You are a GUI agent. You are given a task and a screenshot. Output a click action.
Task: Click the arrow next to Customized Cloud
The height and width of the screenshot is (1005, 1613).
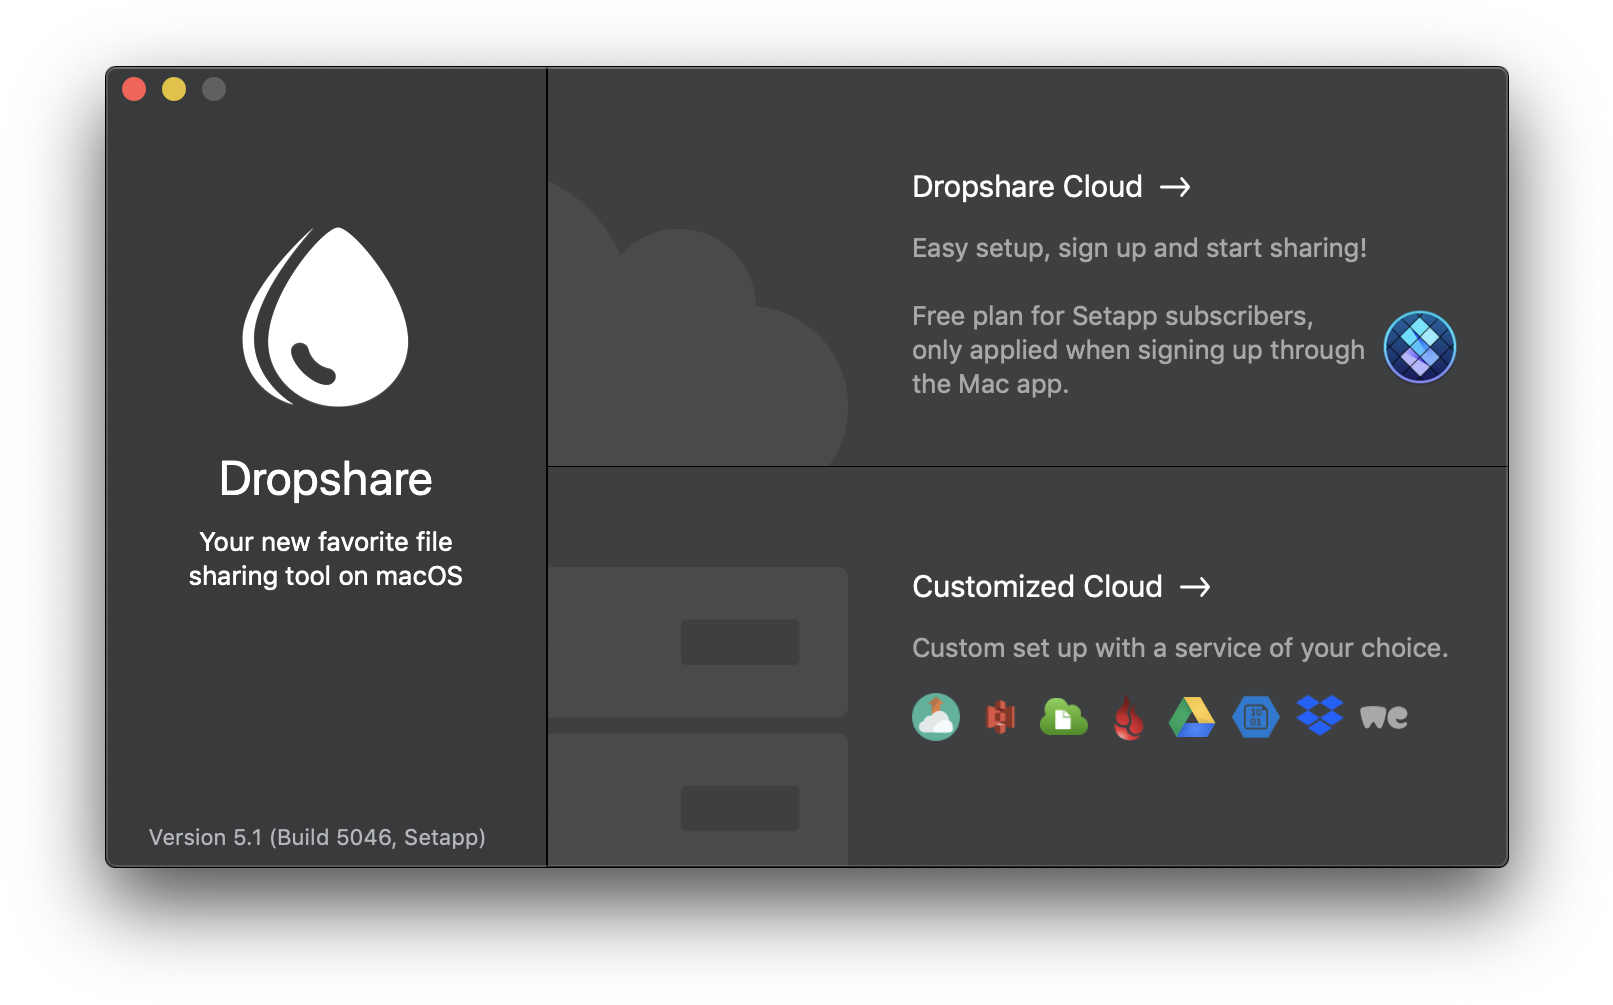click(x=1195, y=587)
